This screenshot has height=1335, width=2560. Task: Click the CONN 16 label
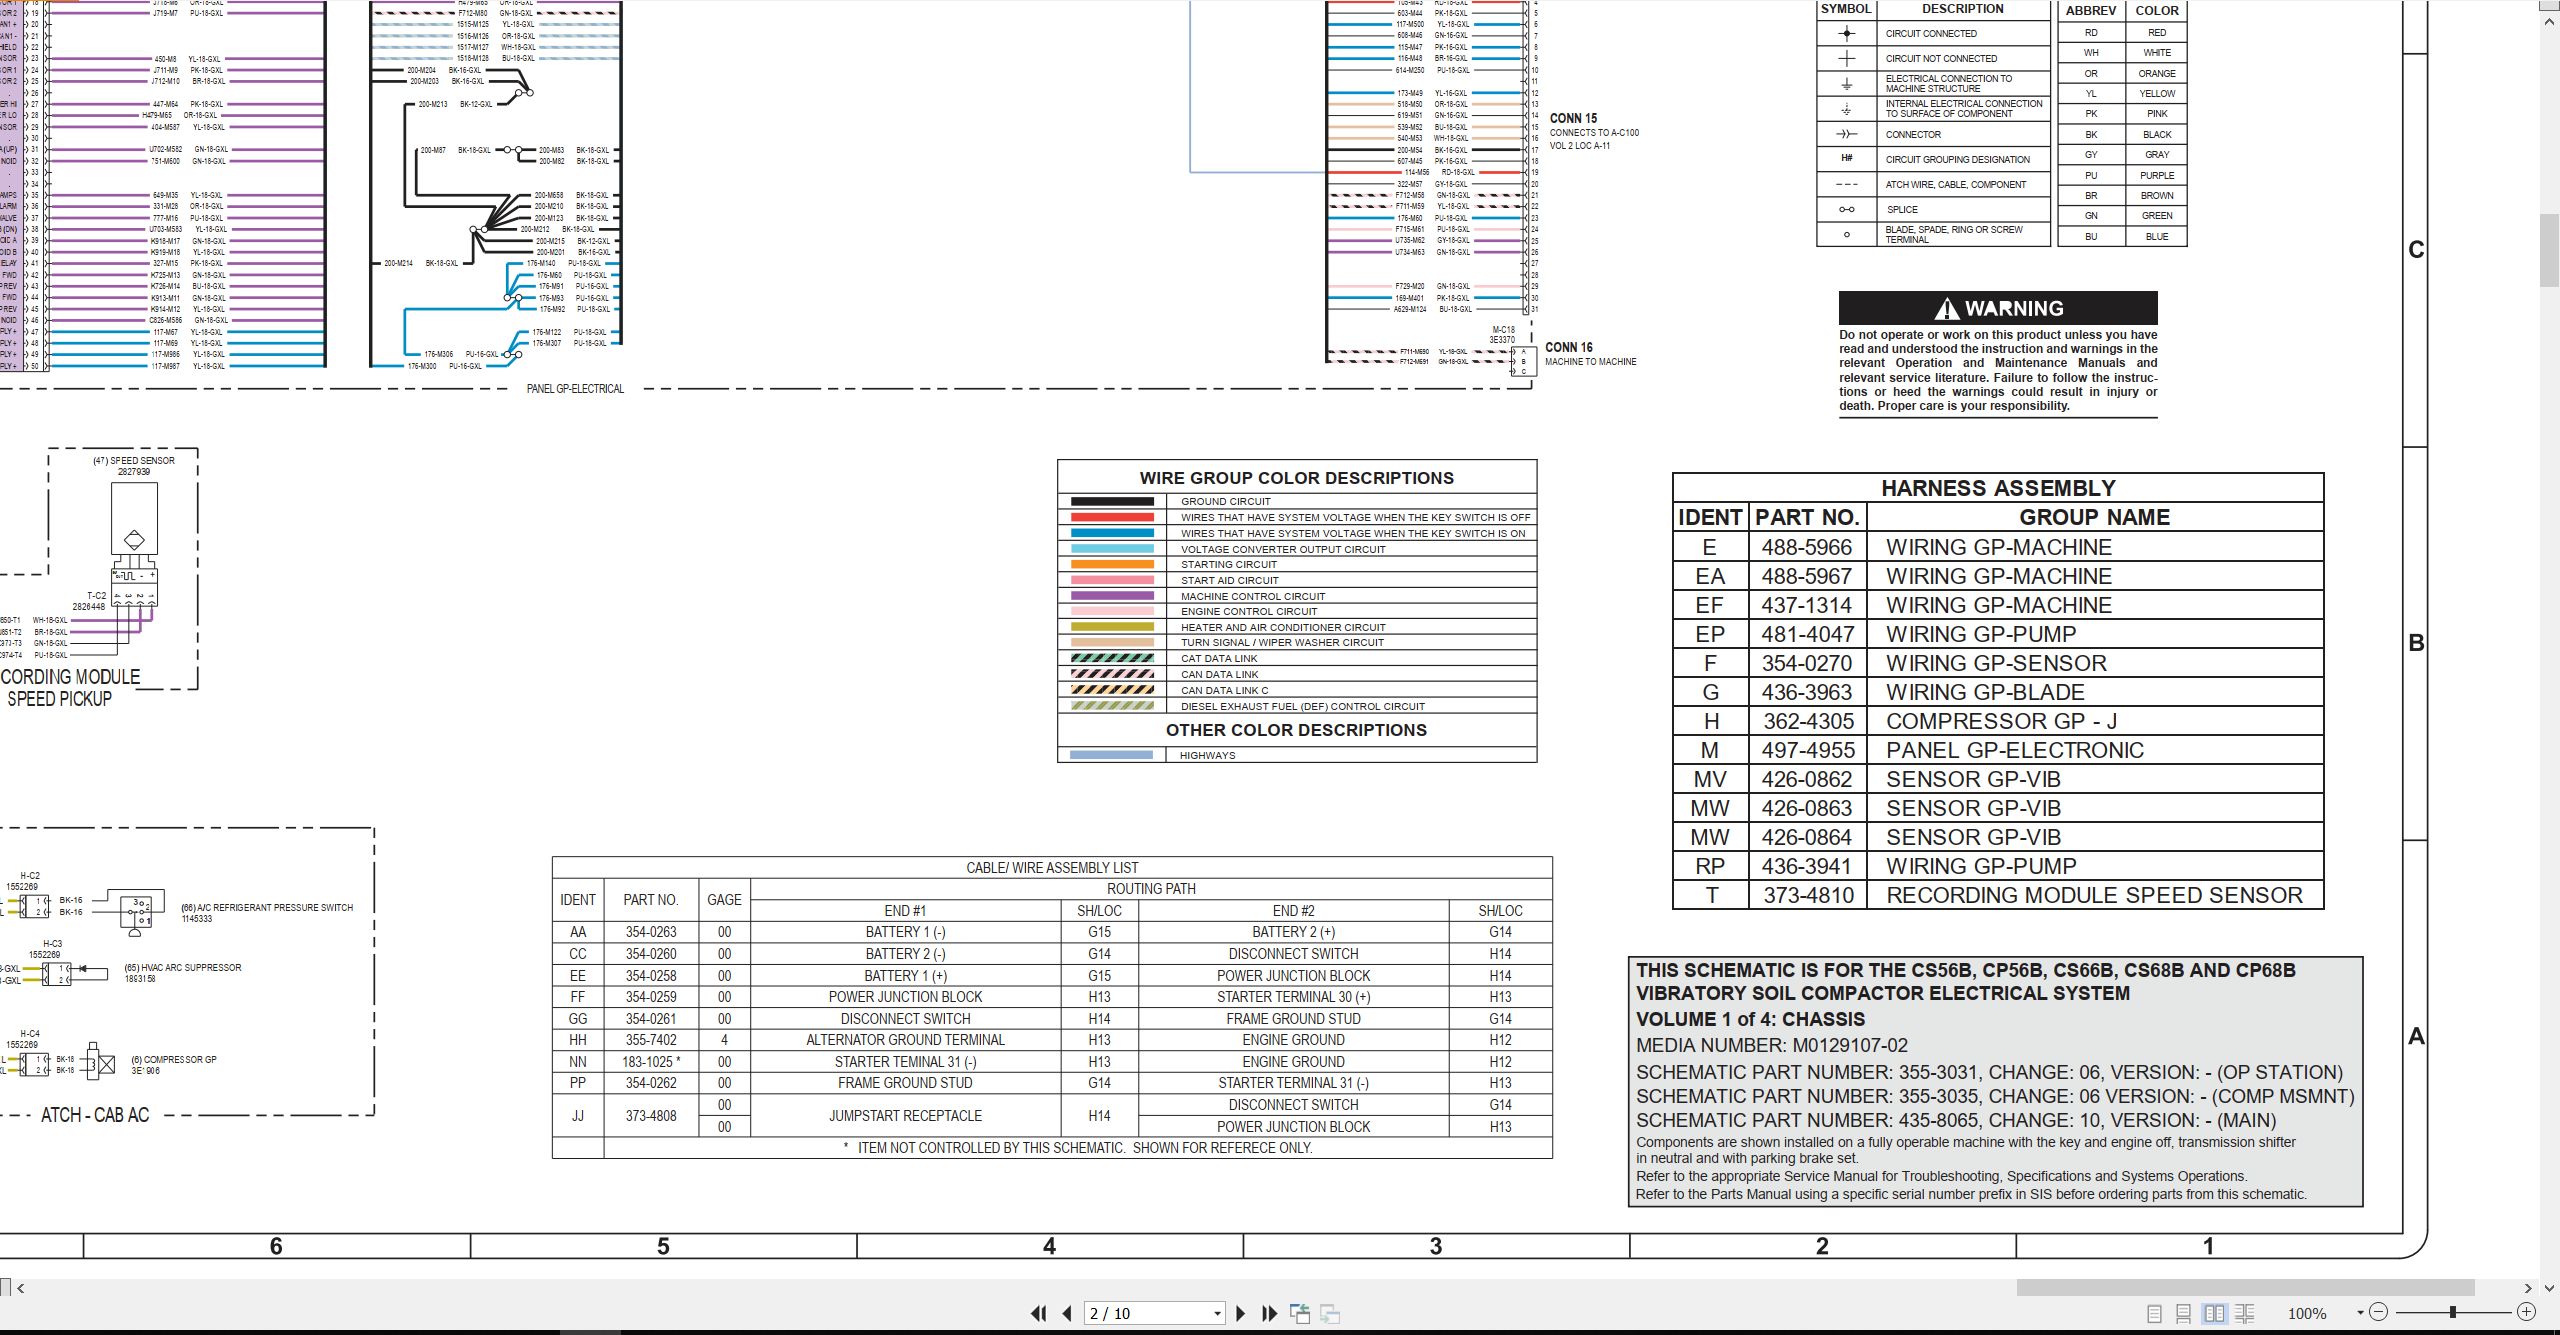tap(1568, 347)
